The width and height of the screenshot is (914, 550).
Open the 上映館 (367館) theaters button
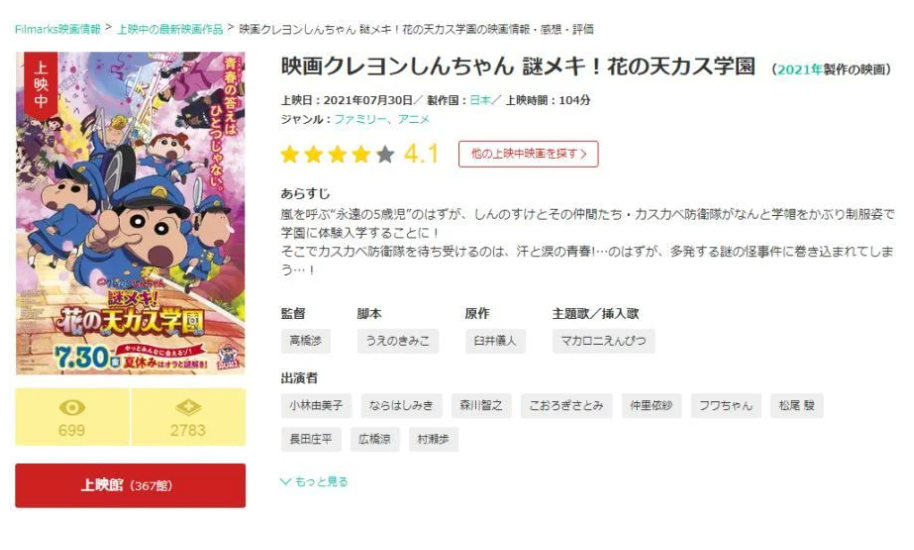(x=131, y=485)
